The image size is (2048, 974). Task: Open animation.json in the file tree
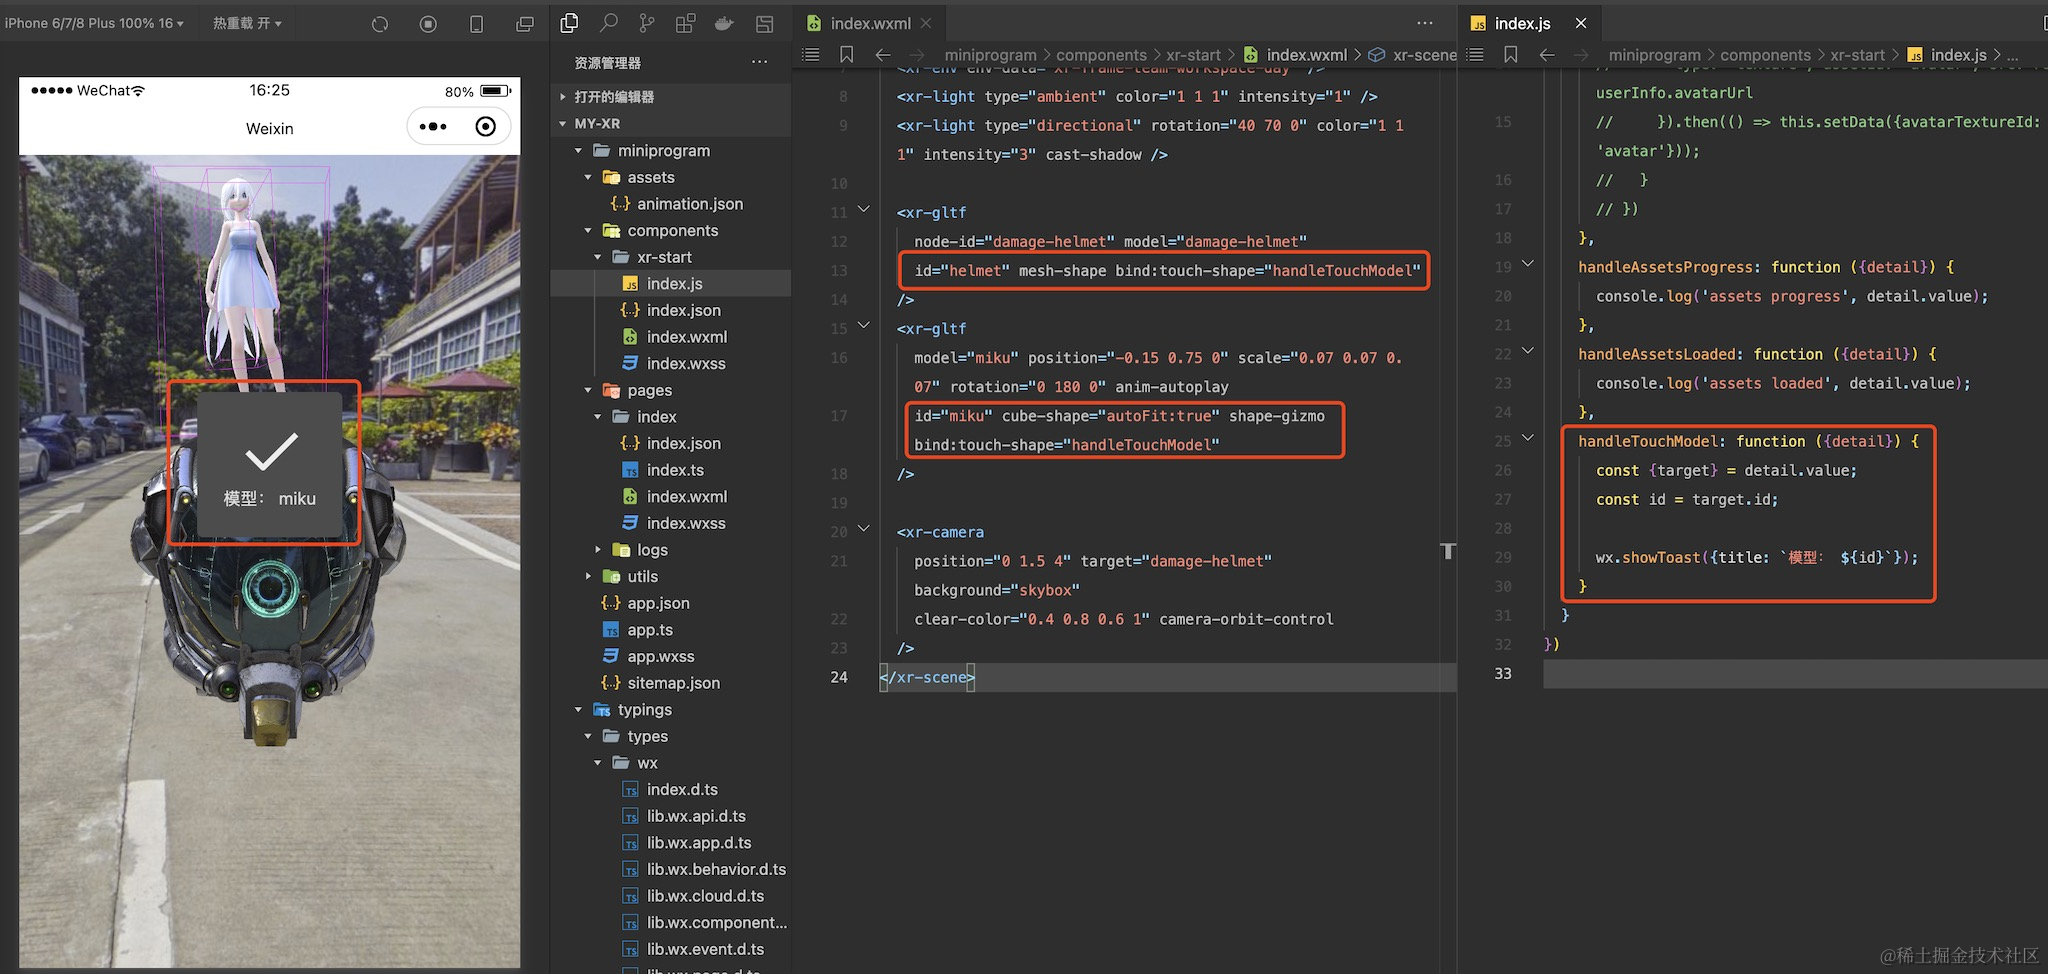[690, 204]
